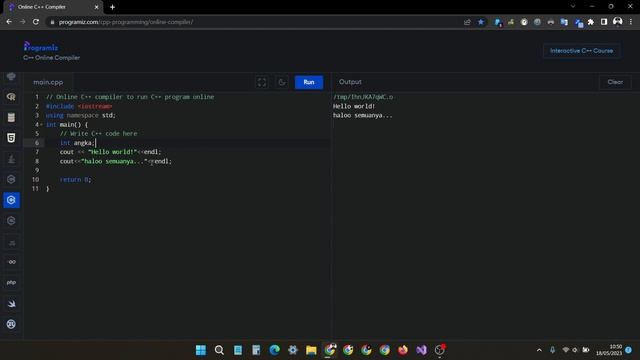Go back in the browser
This screenshot has height=360, width=640.
click(9, 22)
